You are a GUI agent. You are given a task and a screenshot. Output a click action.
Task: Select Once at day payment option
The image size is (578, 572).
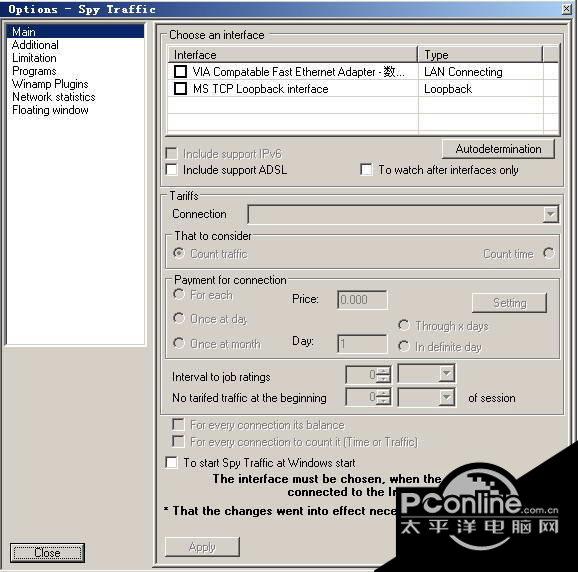coord(179,318)
